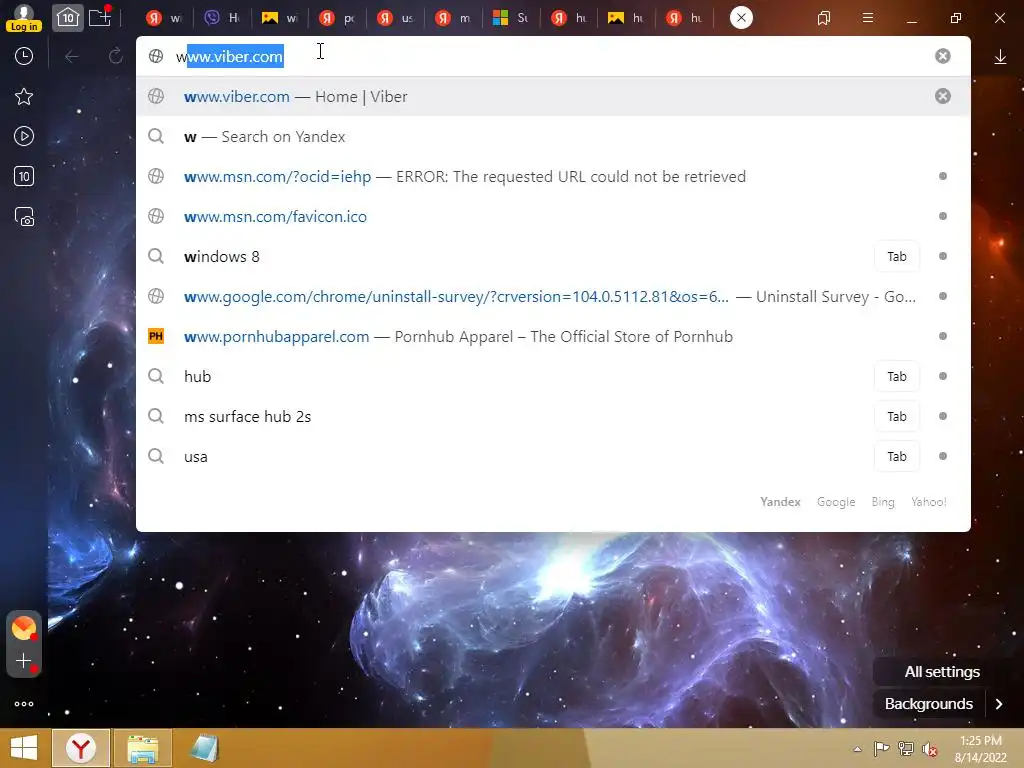Open the bookmarks collections icon in the title bar
This screenshot has width=1024, height=768.
point(824,18)
